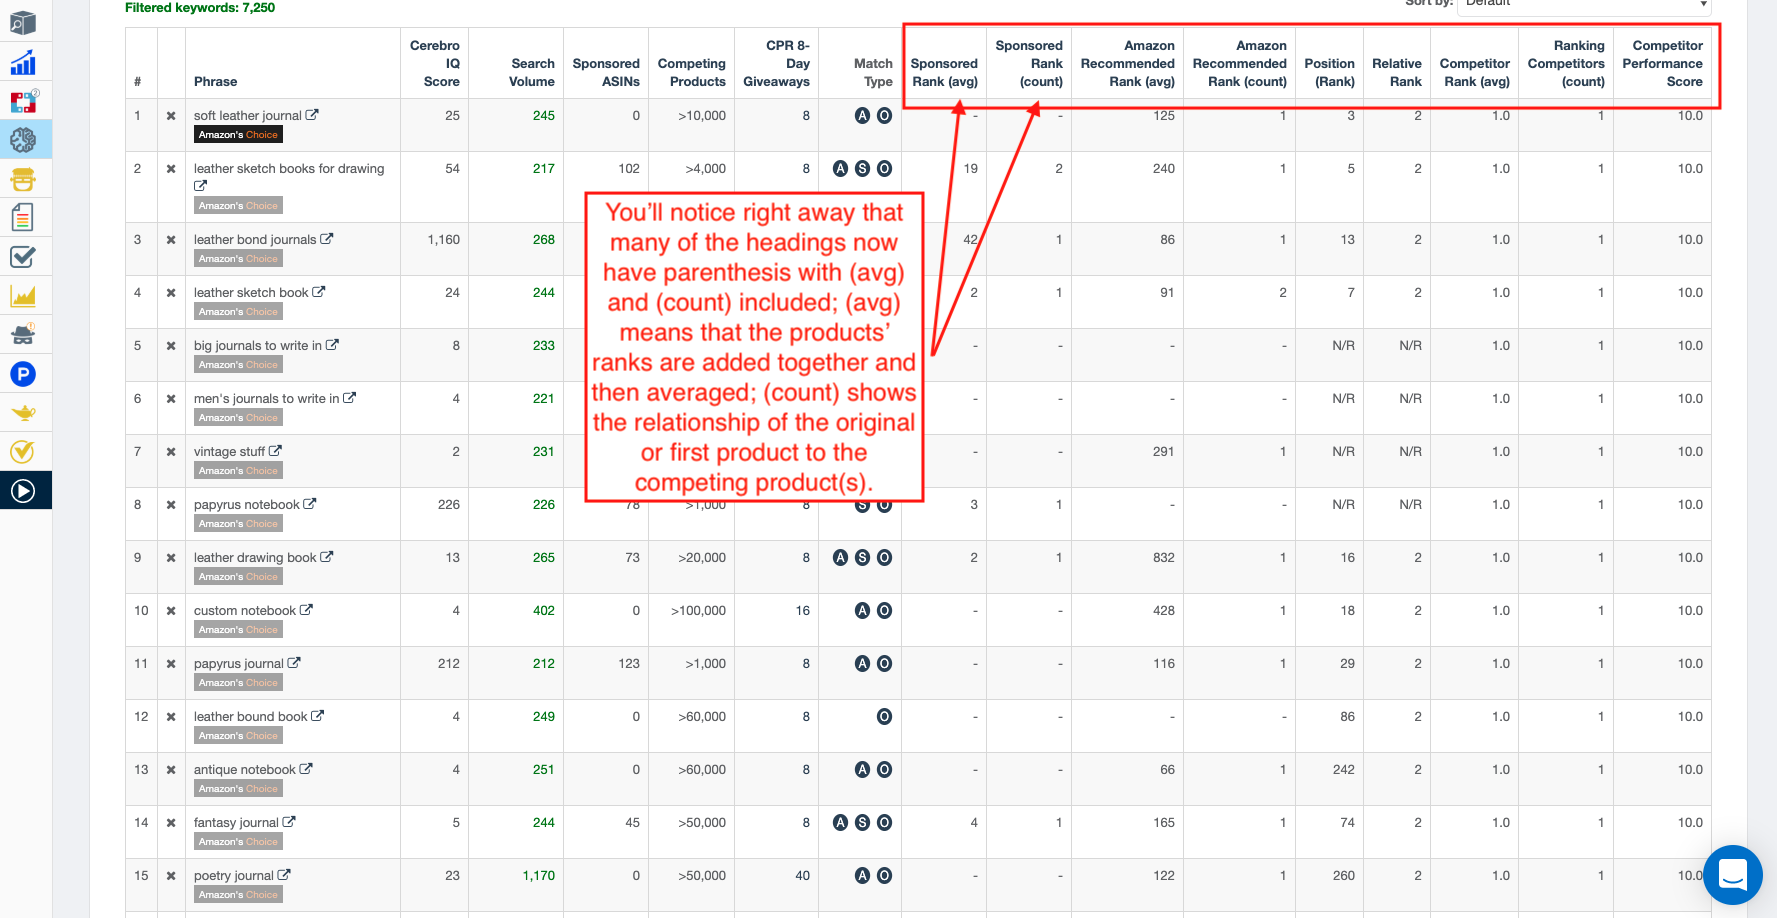Select the Cerebro brain icon in sidebar
The image size is (1777, 918).
[23, 140]
